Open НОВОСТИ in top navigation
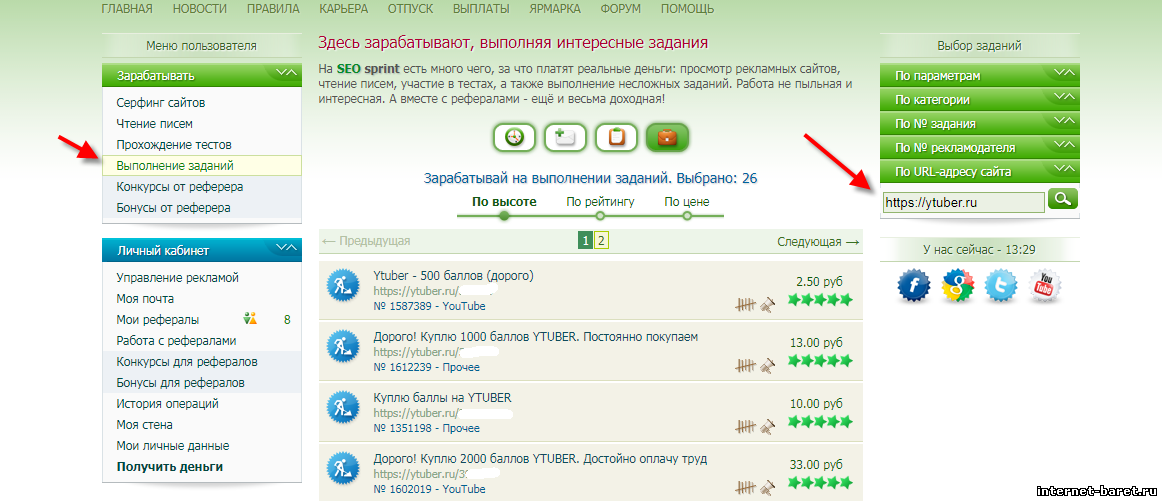This screenshot has width=1162, height=501. coord(201,9)
